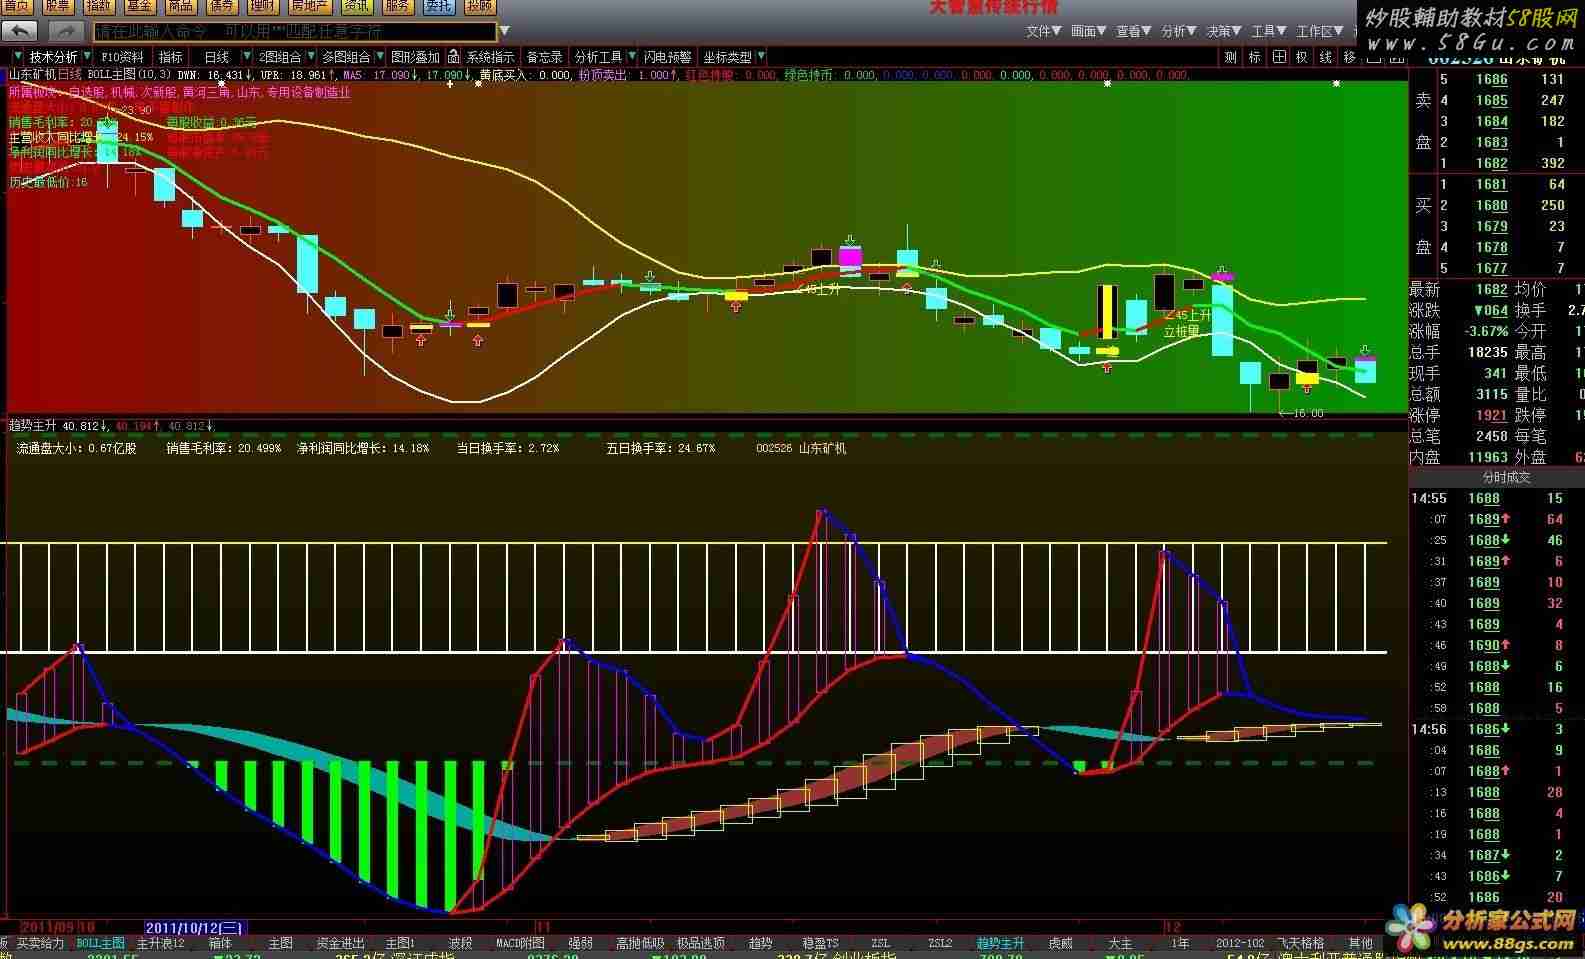The image size is (1585, 959).
Task: Click the 指标 indicator toolbar button
Action: click(171, 57)
